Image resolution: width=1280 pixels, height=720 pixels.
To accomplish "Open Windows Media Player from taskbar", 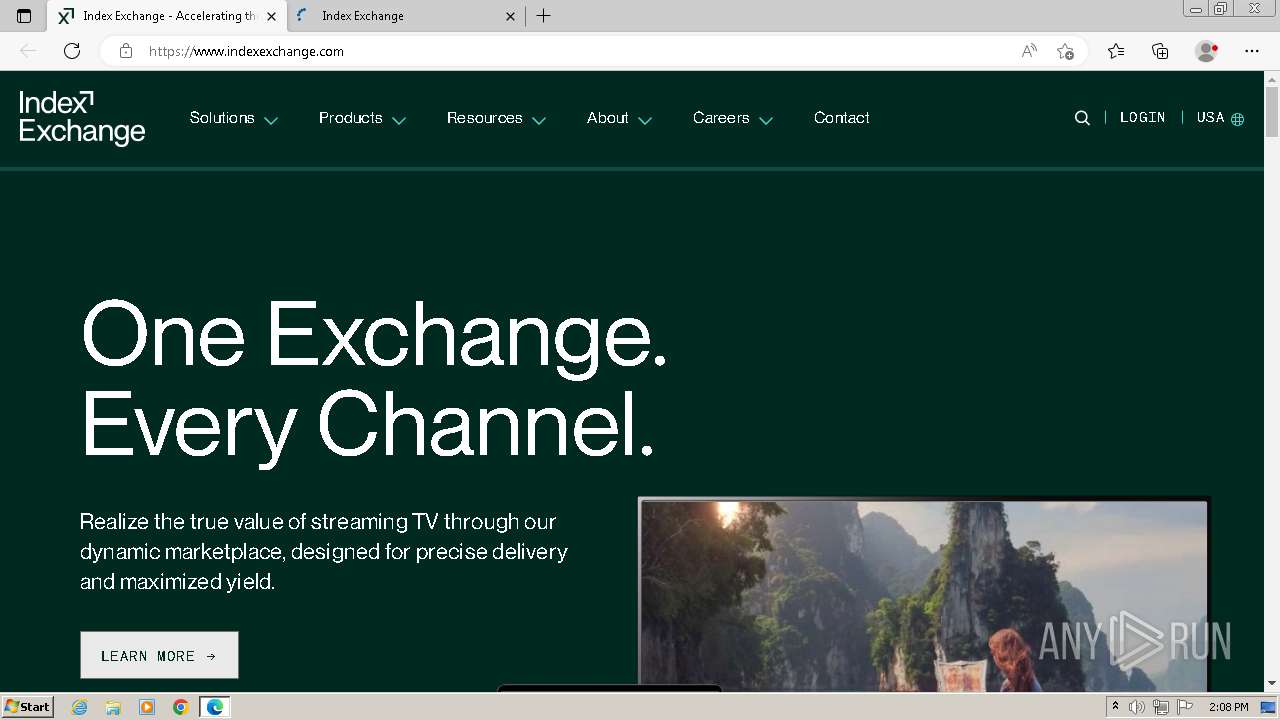I will click(x=147, y=707).
